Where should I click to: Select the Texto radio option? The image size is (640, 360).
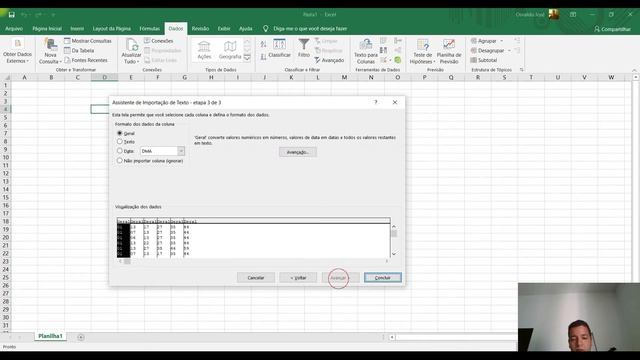[120, 141]
